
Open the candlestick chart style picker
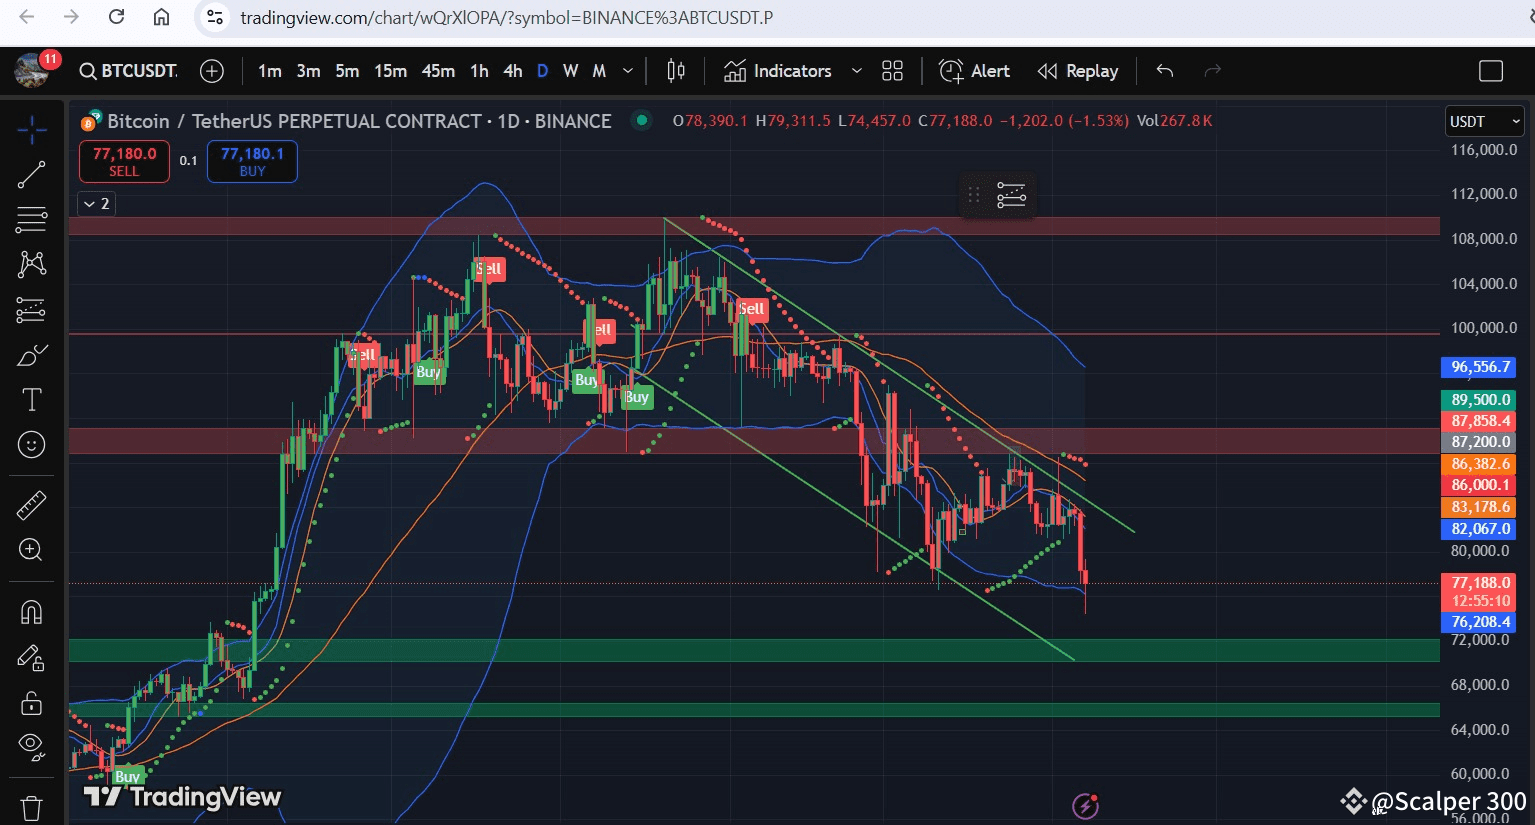[x=676, y=71]
